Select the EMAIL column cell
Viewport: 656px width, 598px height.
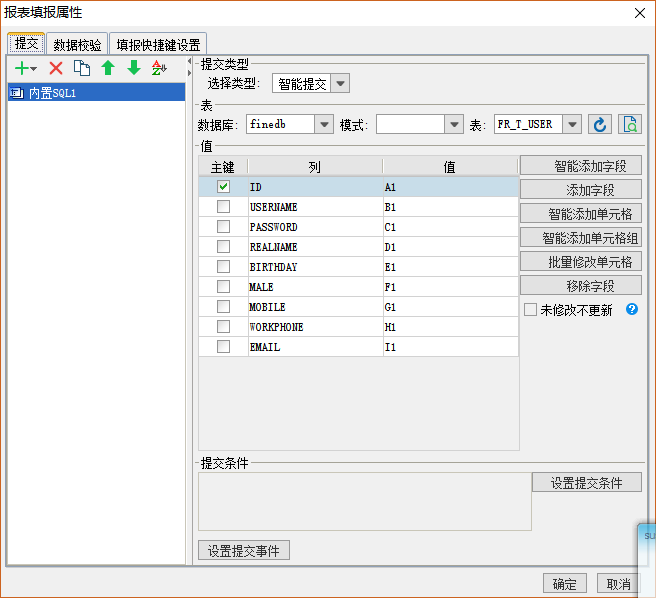[315, 346]
